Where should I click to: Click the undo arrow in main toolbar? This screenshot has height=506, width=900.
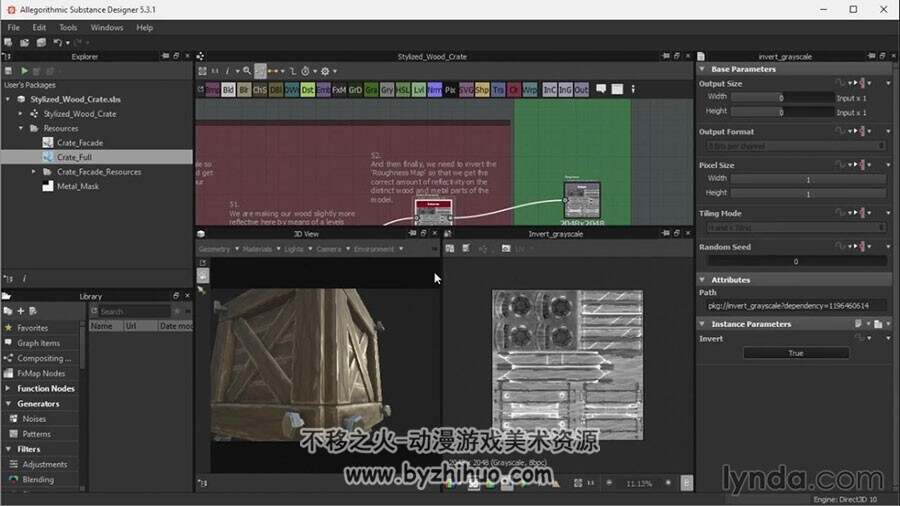coord(57,42)
